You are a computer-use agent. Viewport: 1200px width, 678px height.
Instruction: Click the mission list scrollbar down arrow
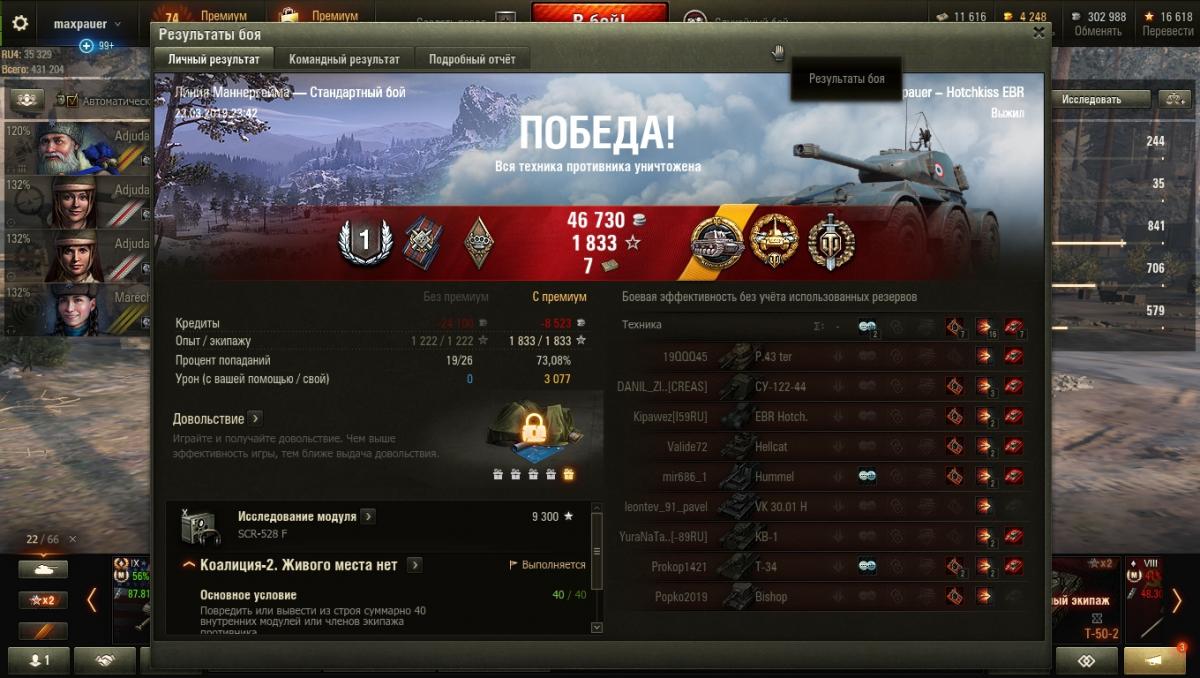pos(597,627)
